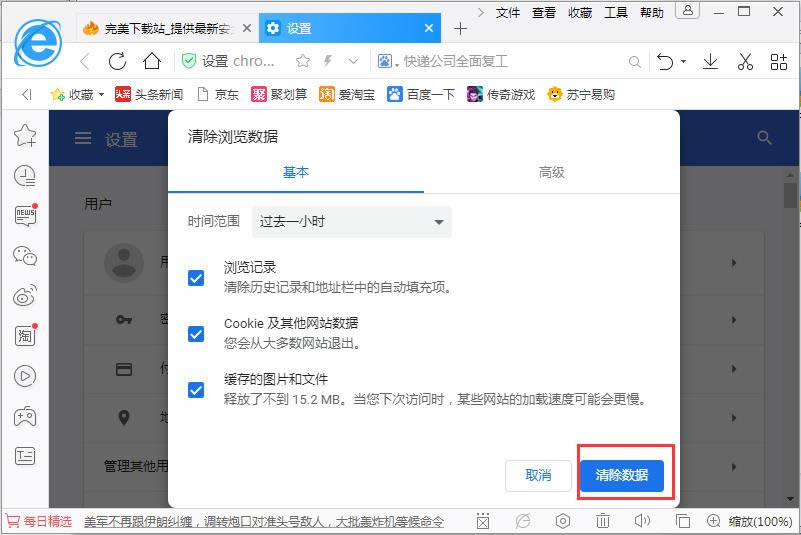
Task: Click the browser home button
Action: (x=152, y=61)
